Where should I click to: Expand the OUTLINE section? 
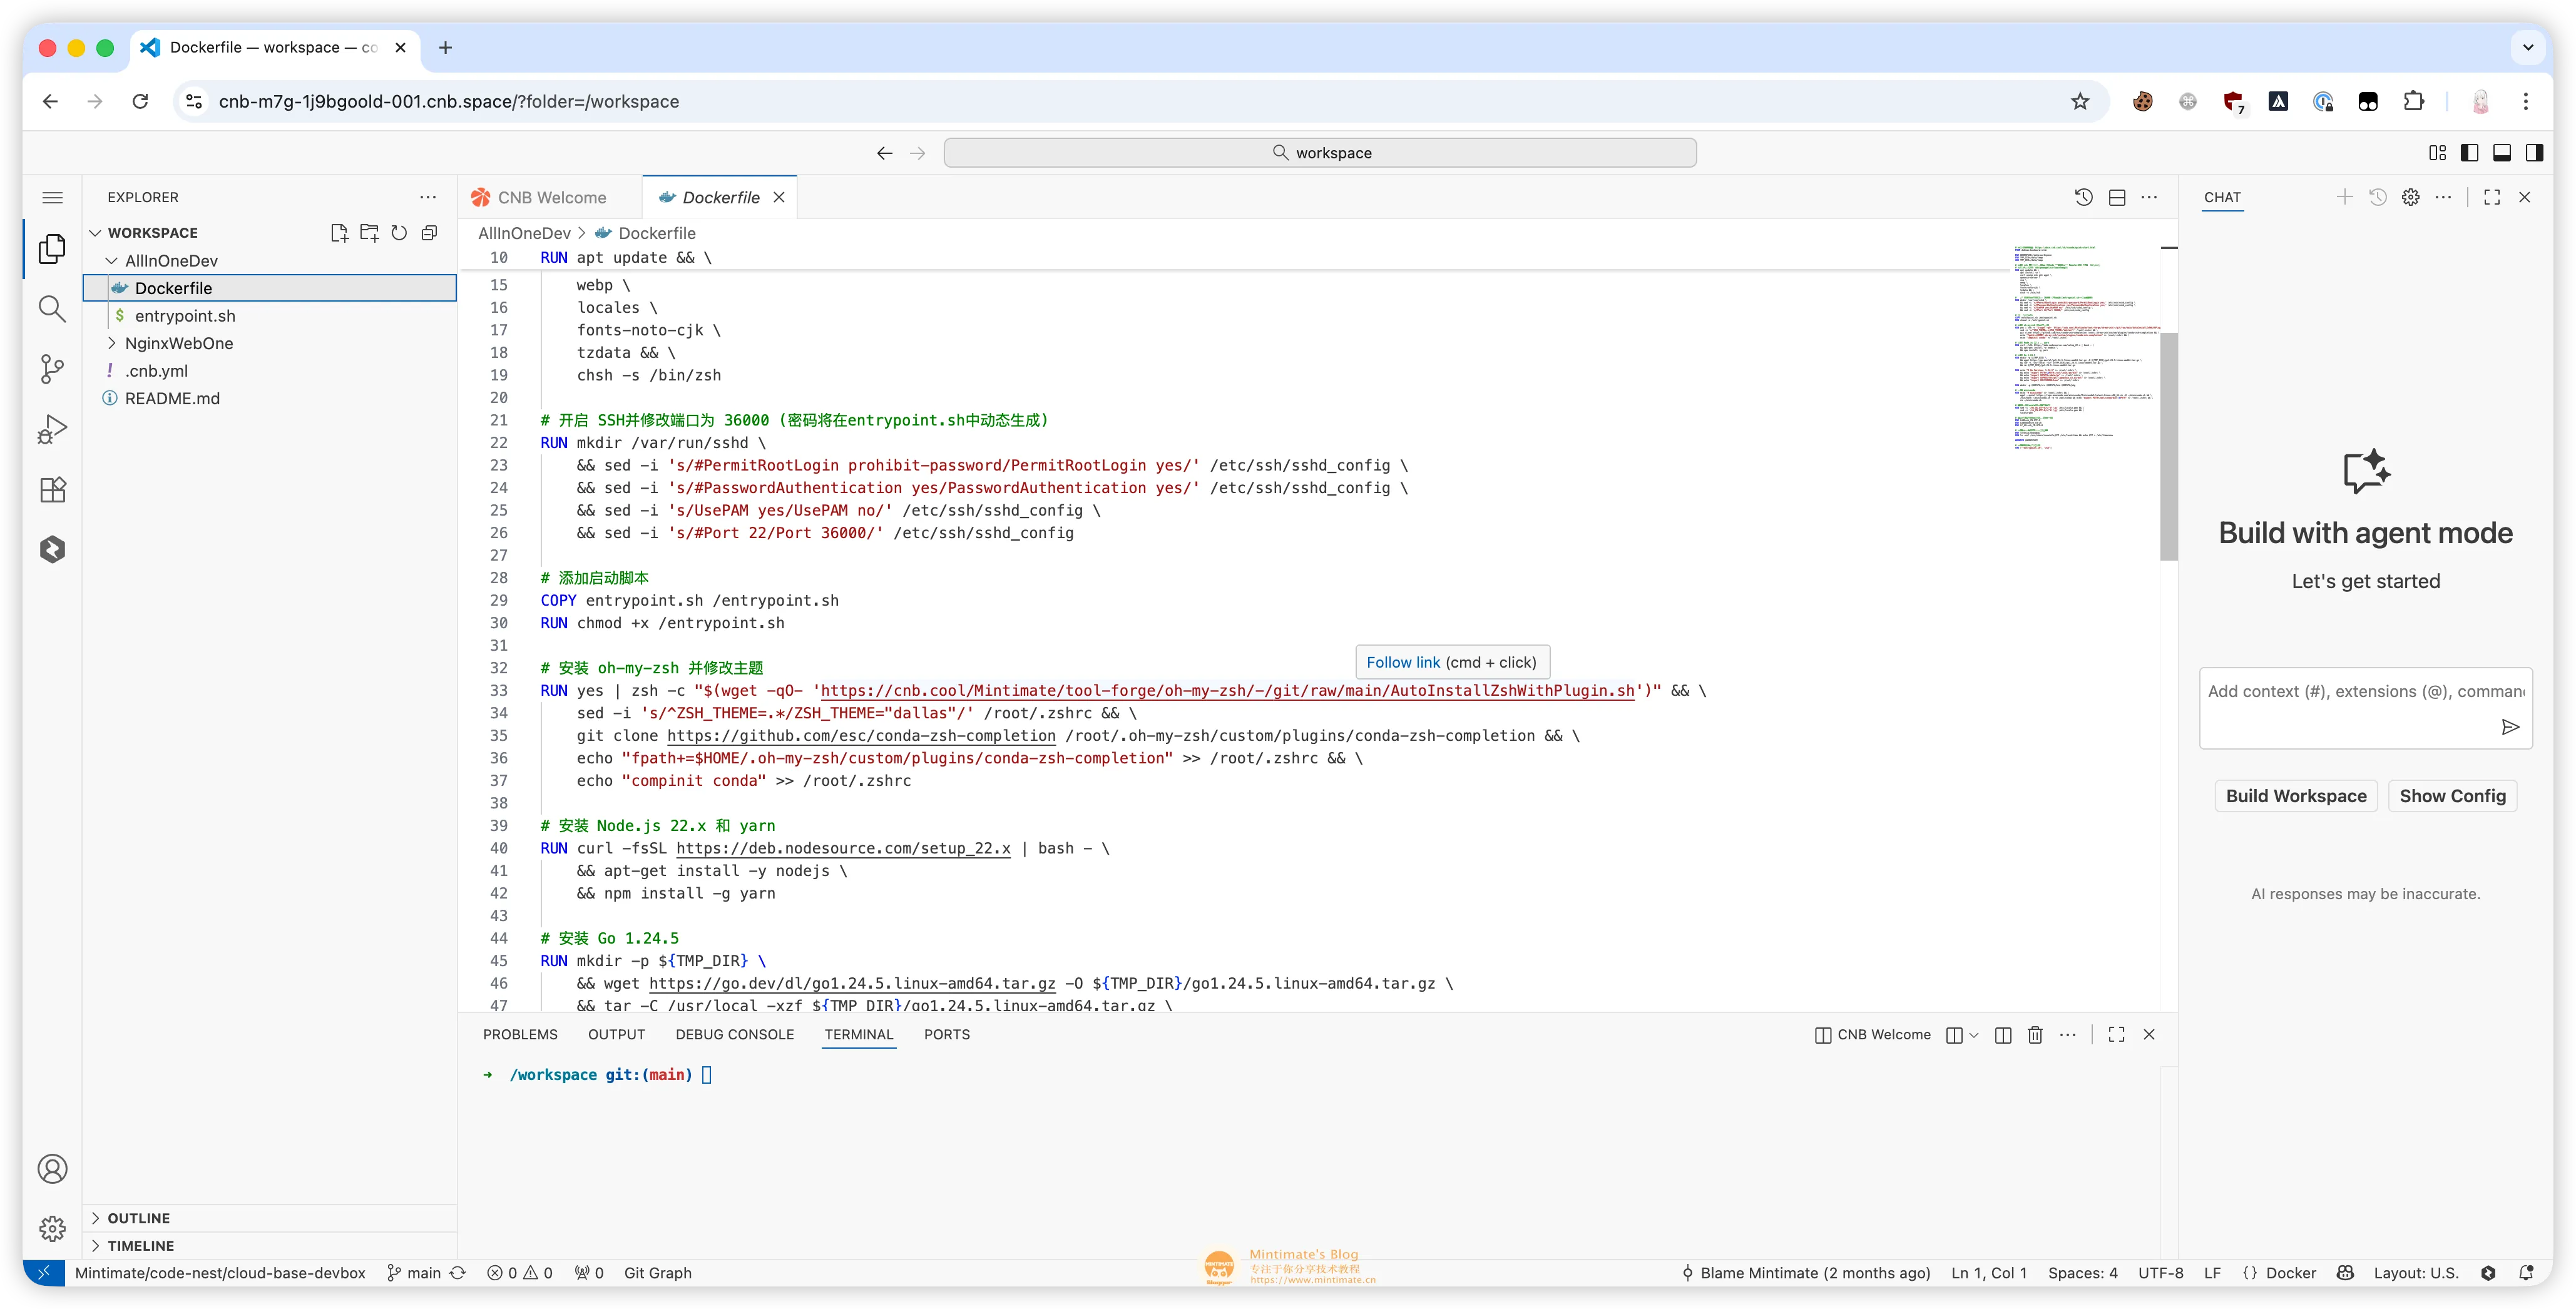(x=138, y=1218)
